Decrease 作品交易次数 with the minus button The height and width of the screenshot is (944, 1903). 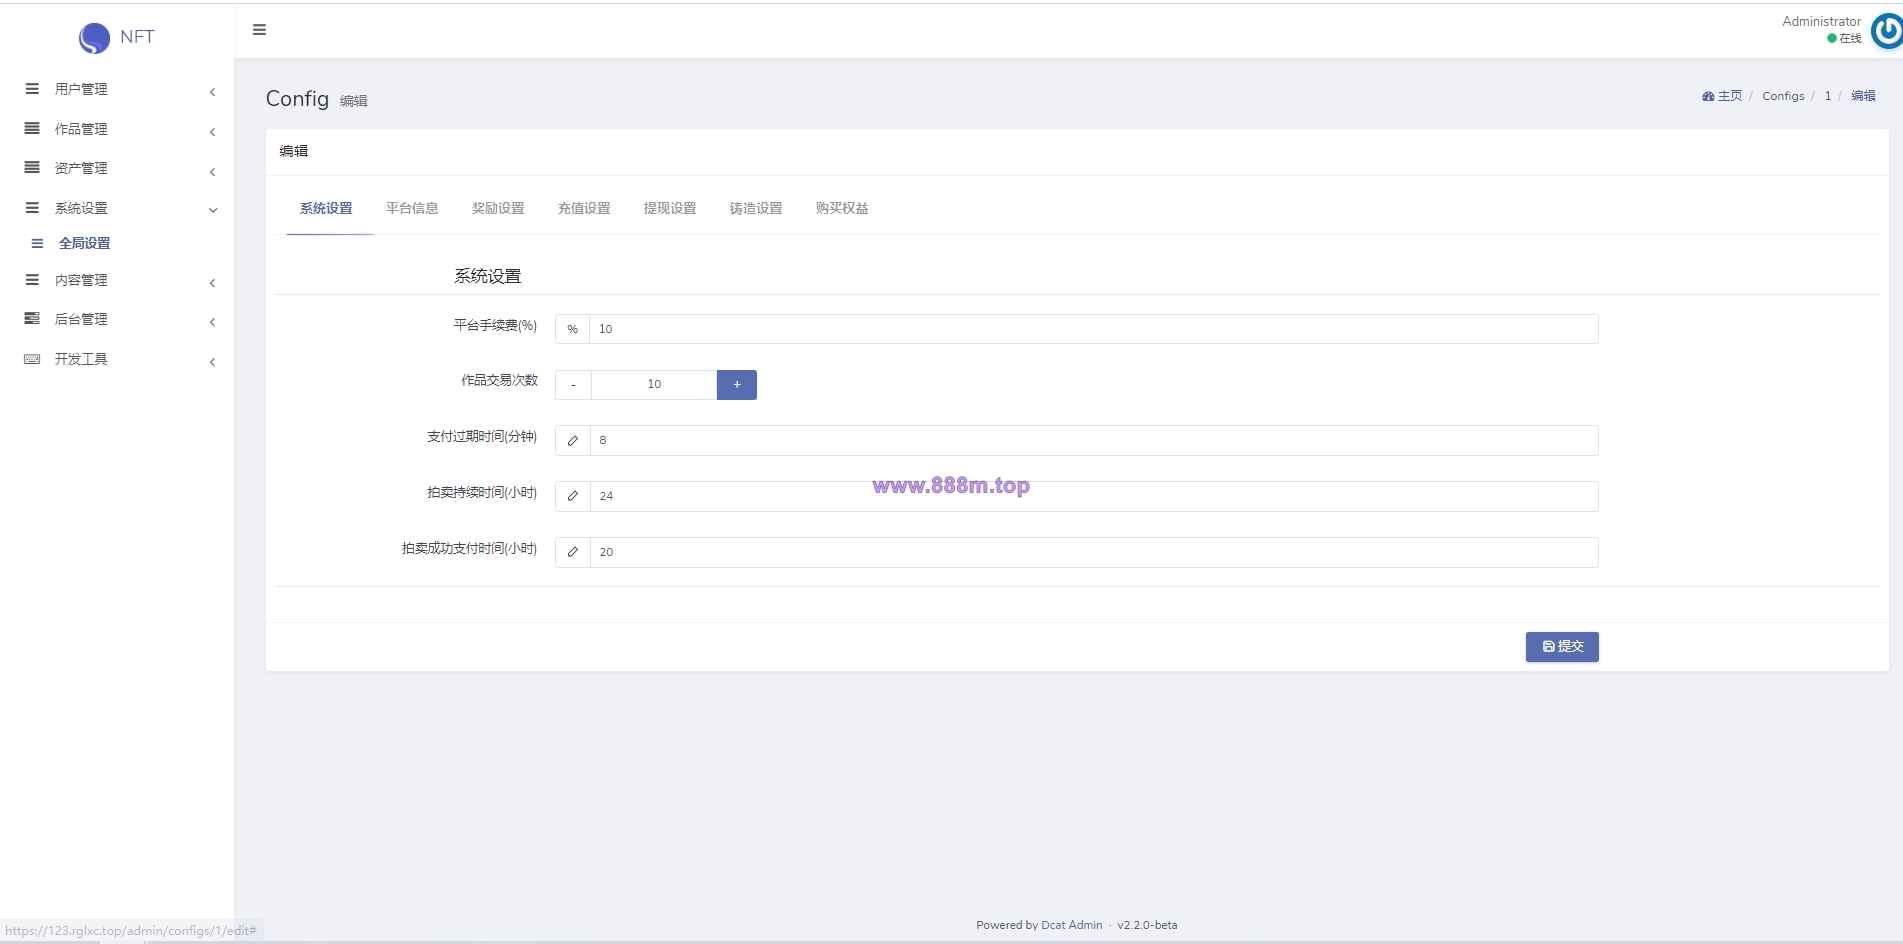pyautogui.click(x=573, y=385)
